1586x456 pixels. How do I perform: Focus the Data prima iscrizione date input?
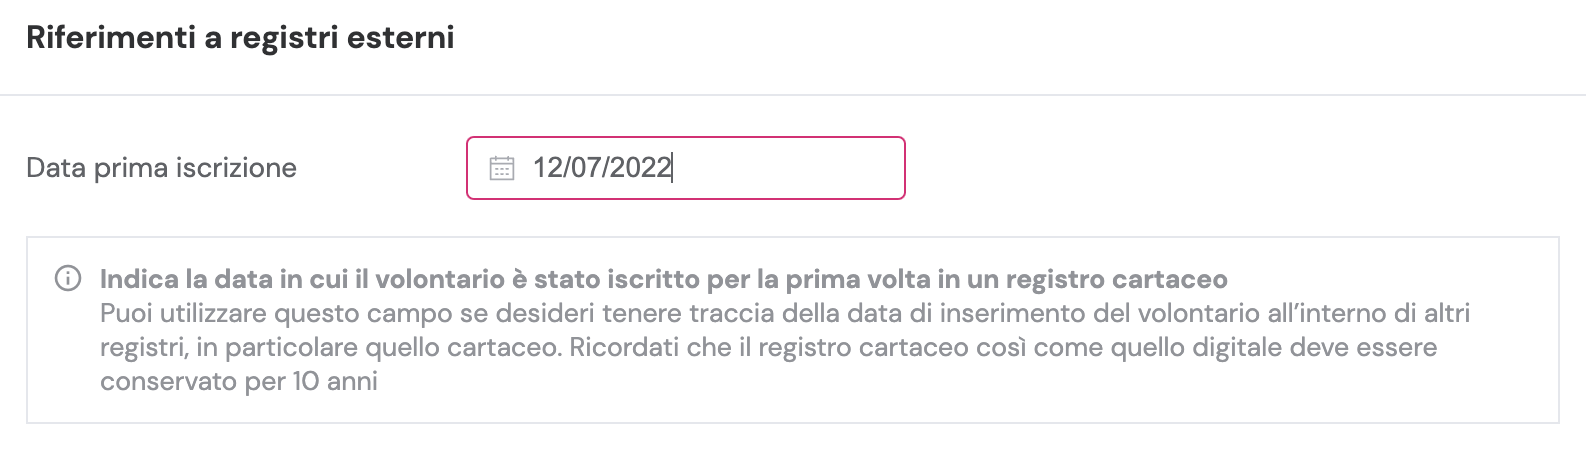[x=760, y=168]
